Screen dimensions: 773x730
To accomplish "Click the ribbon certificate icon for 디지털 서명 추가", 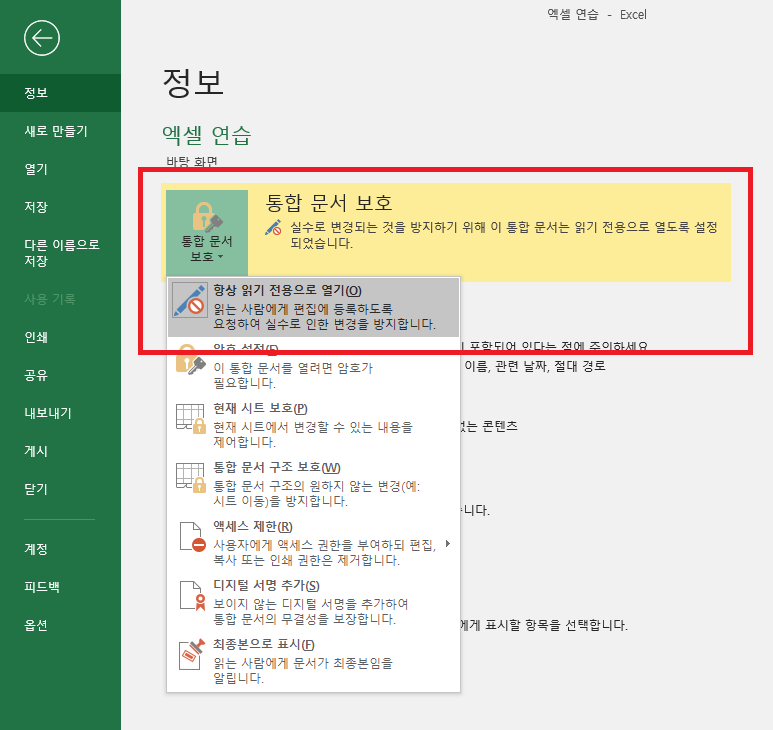I will [192, 595].
